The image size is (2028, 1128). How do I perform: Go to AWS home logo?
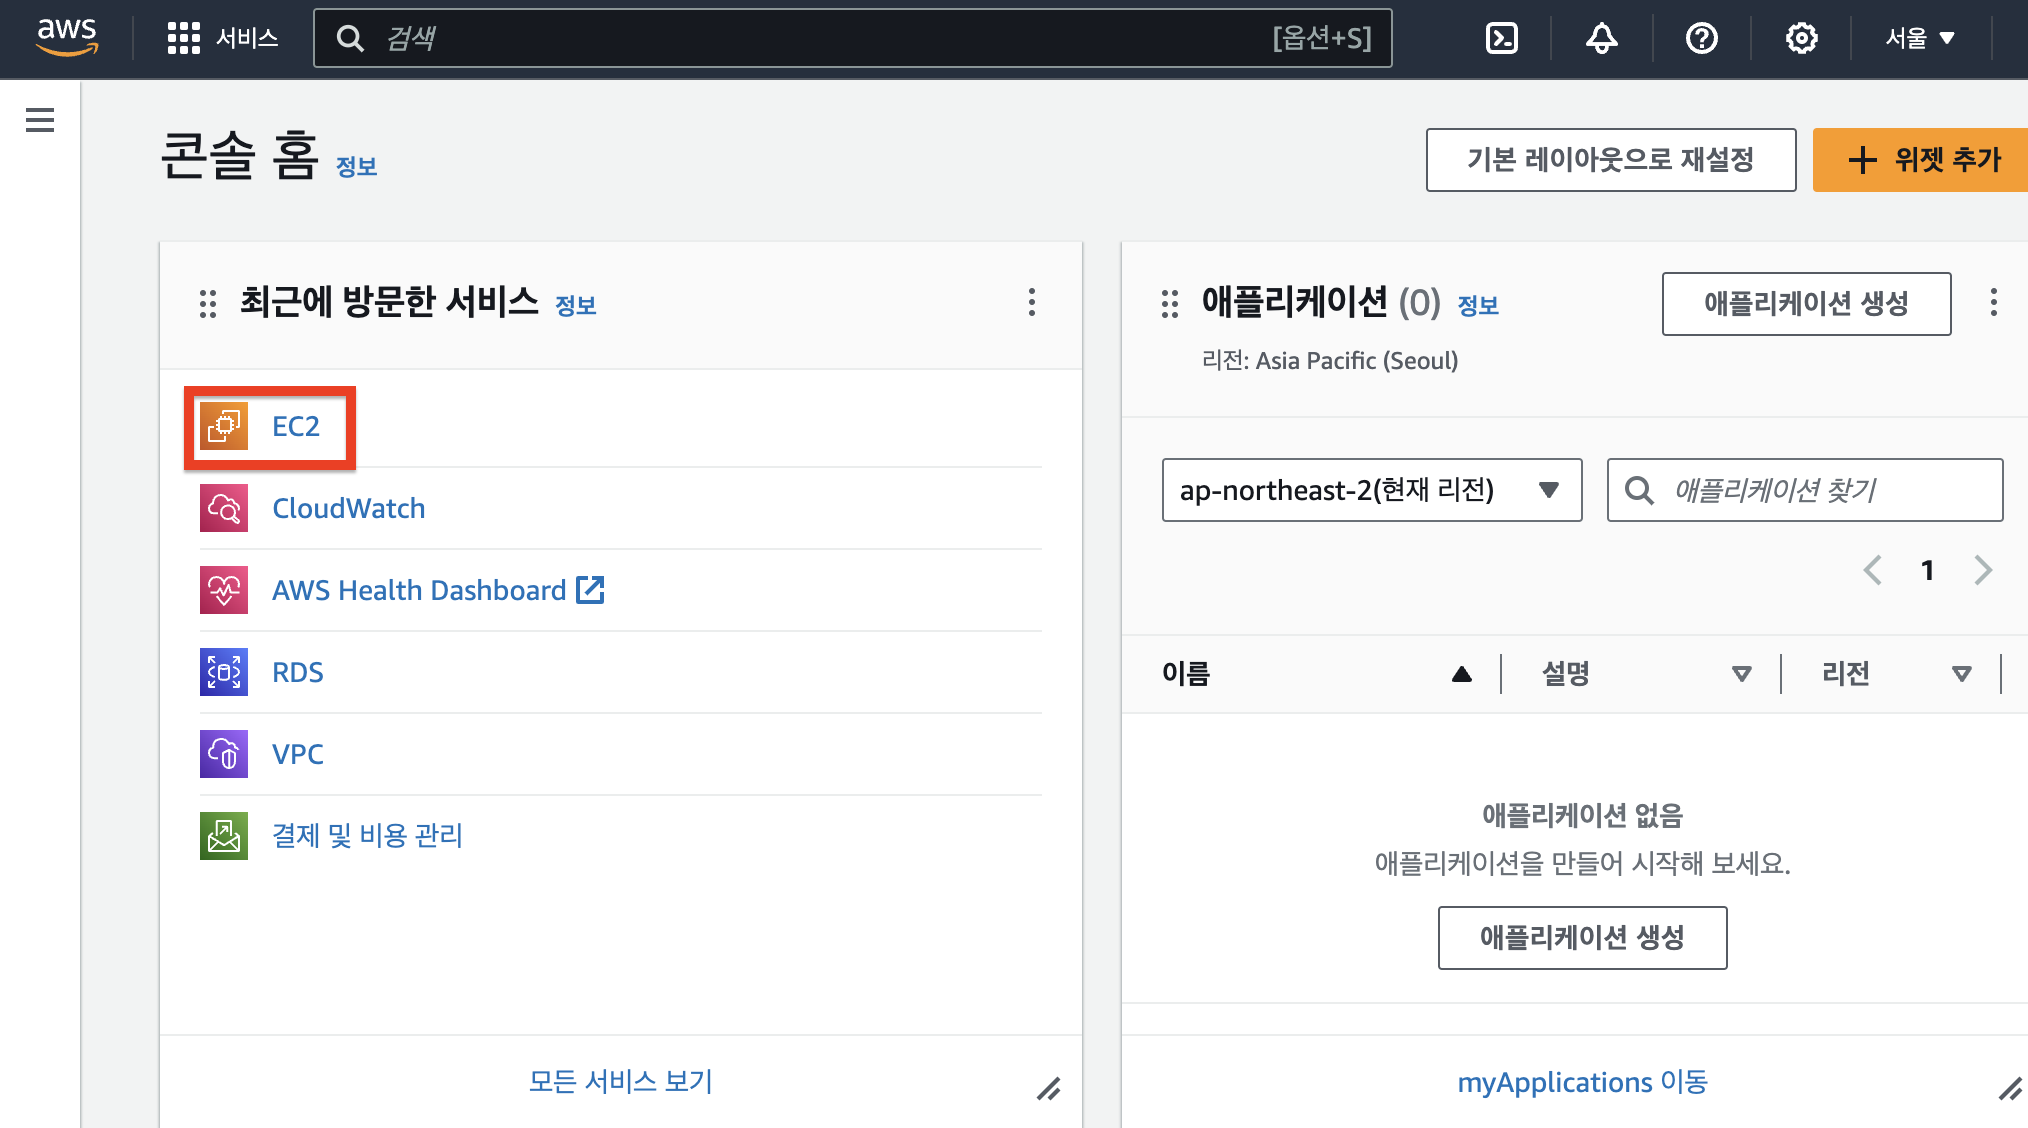click(x=67, y=37)
